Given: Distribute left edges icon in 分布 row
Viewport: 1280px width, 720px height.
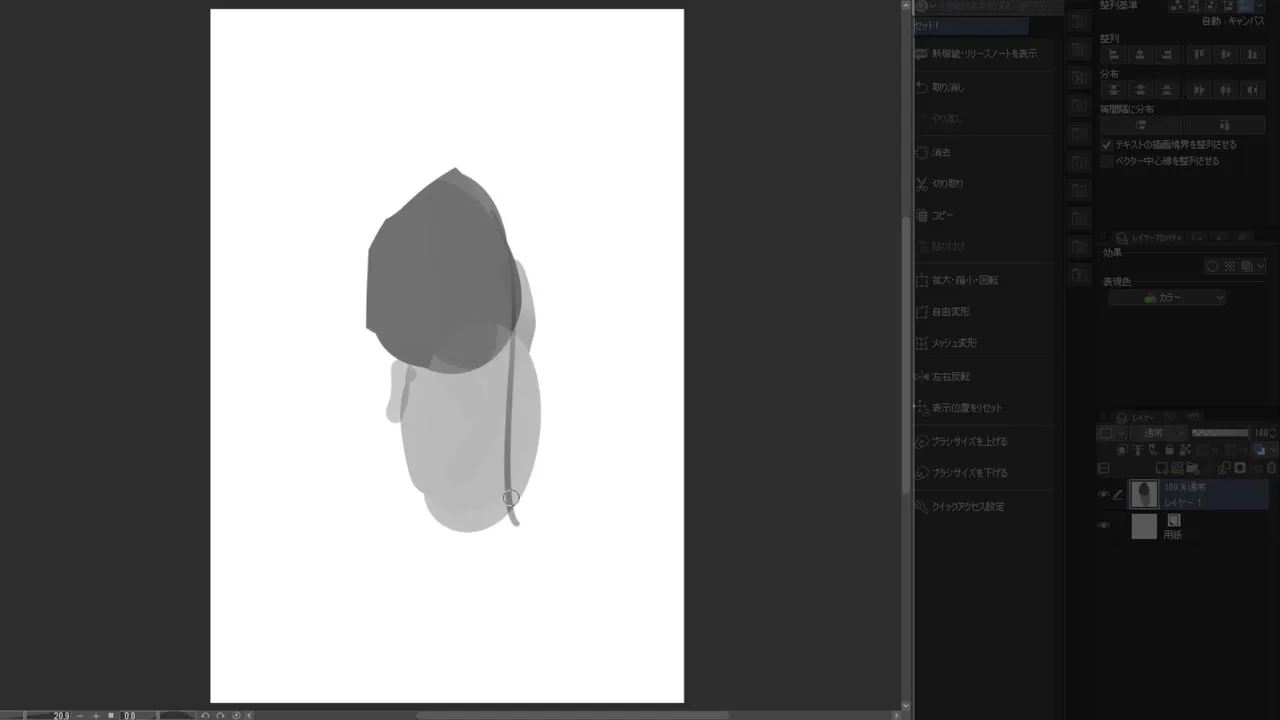Looking at the screenshot, I should click(x=1199, y=90).
